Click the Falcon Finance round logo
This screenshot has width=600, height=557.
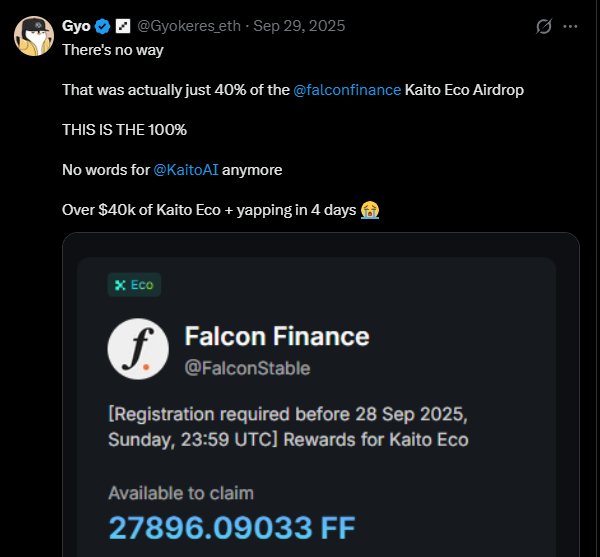tap(137, 349)
